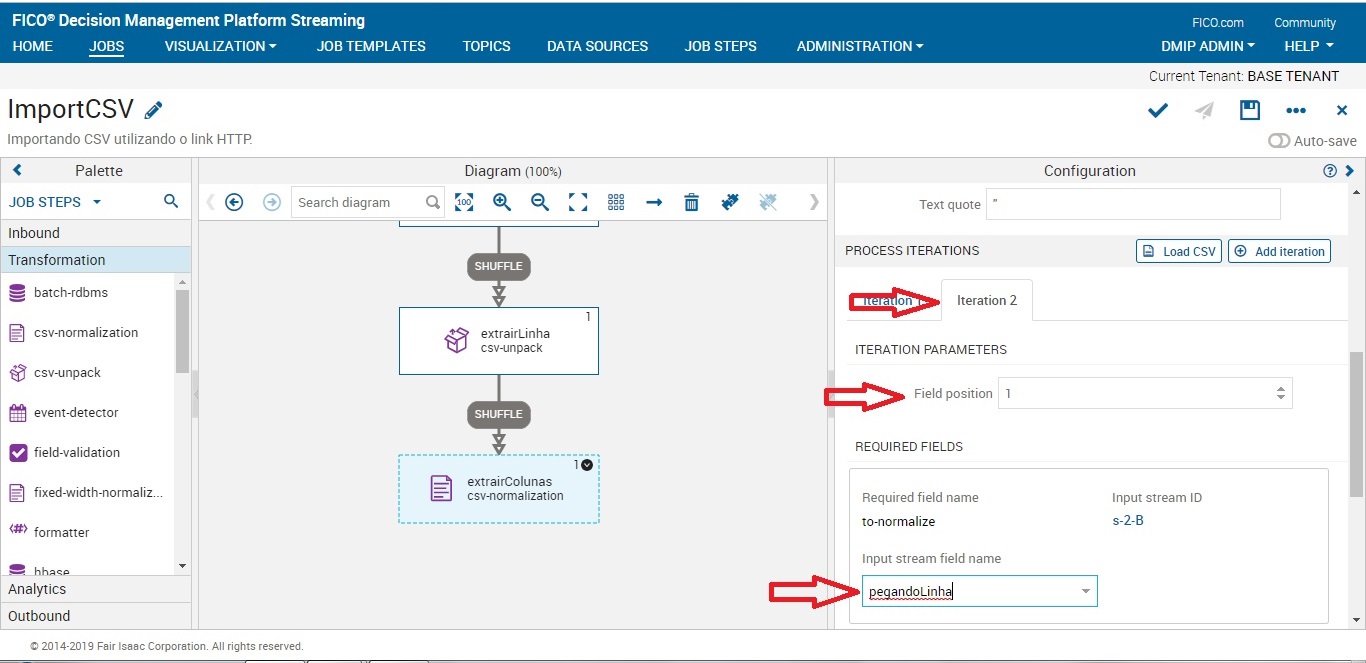
Task: Click the save floppy disk icon
Action: pos(1249,110)
